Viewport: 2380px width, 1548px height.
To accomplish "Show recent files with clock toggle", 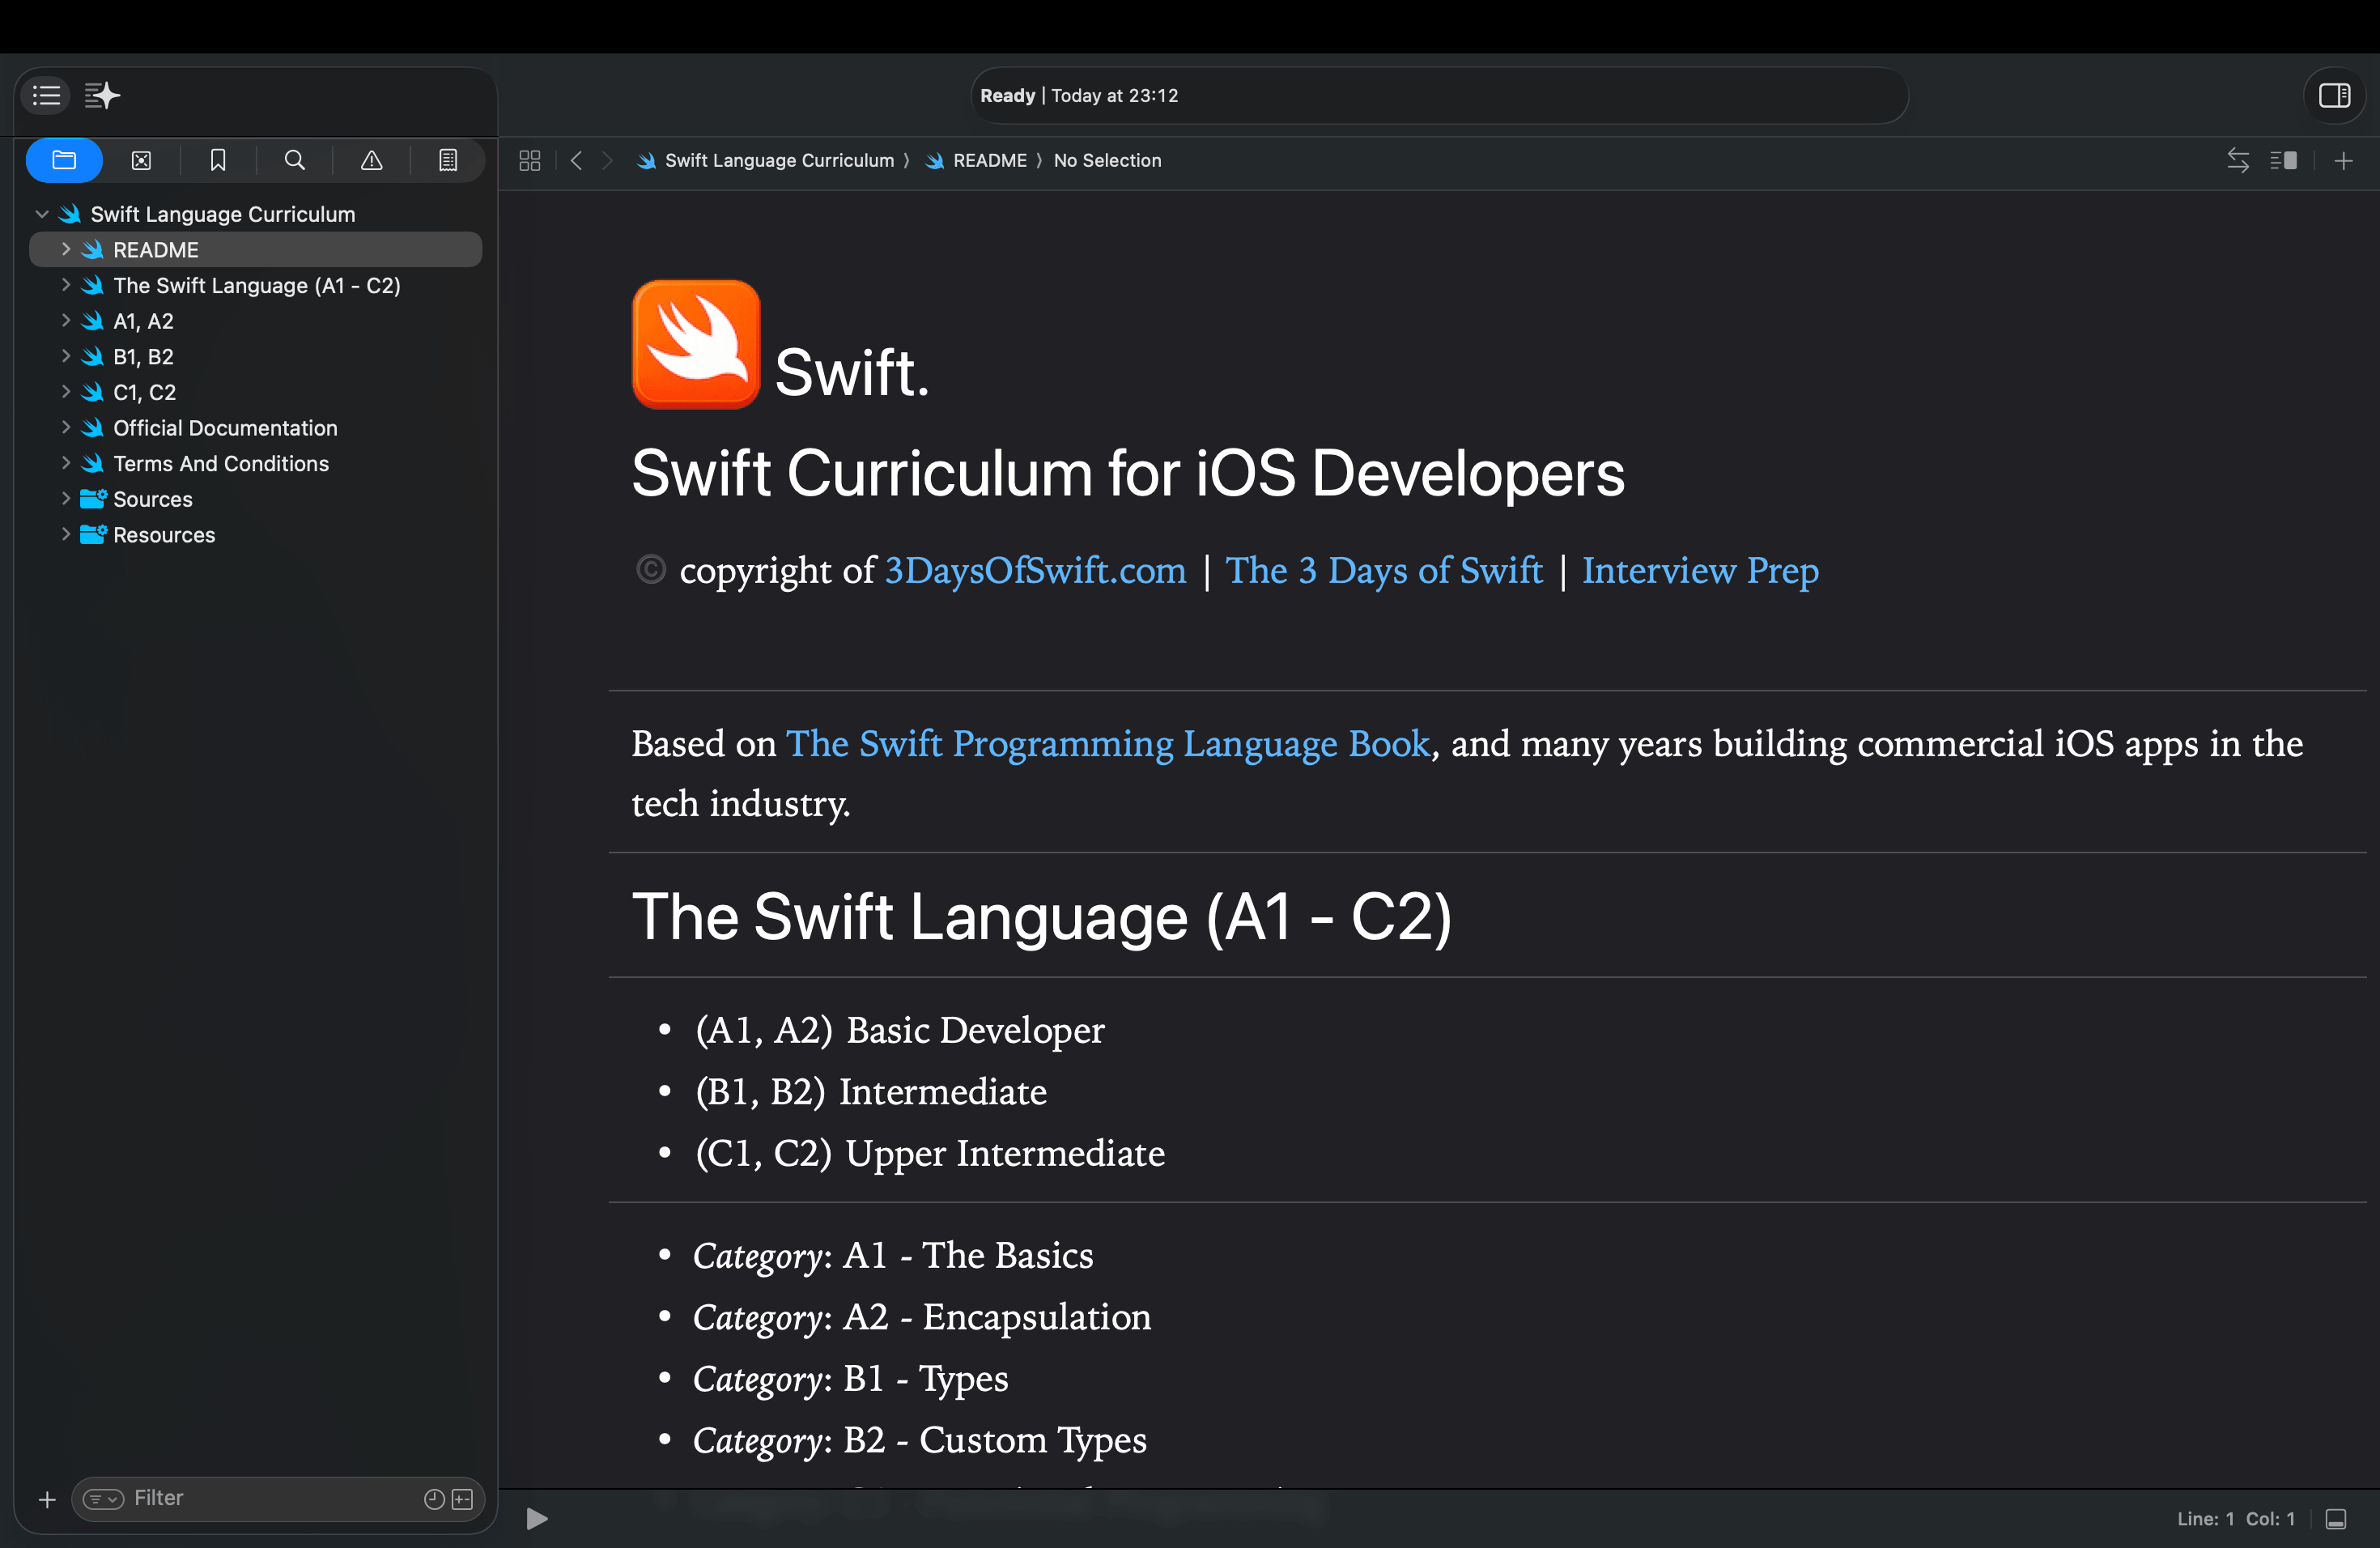I will click(433, 1498).
